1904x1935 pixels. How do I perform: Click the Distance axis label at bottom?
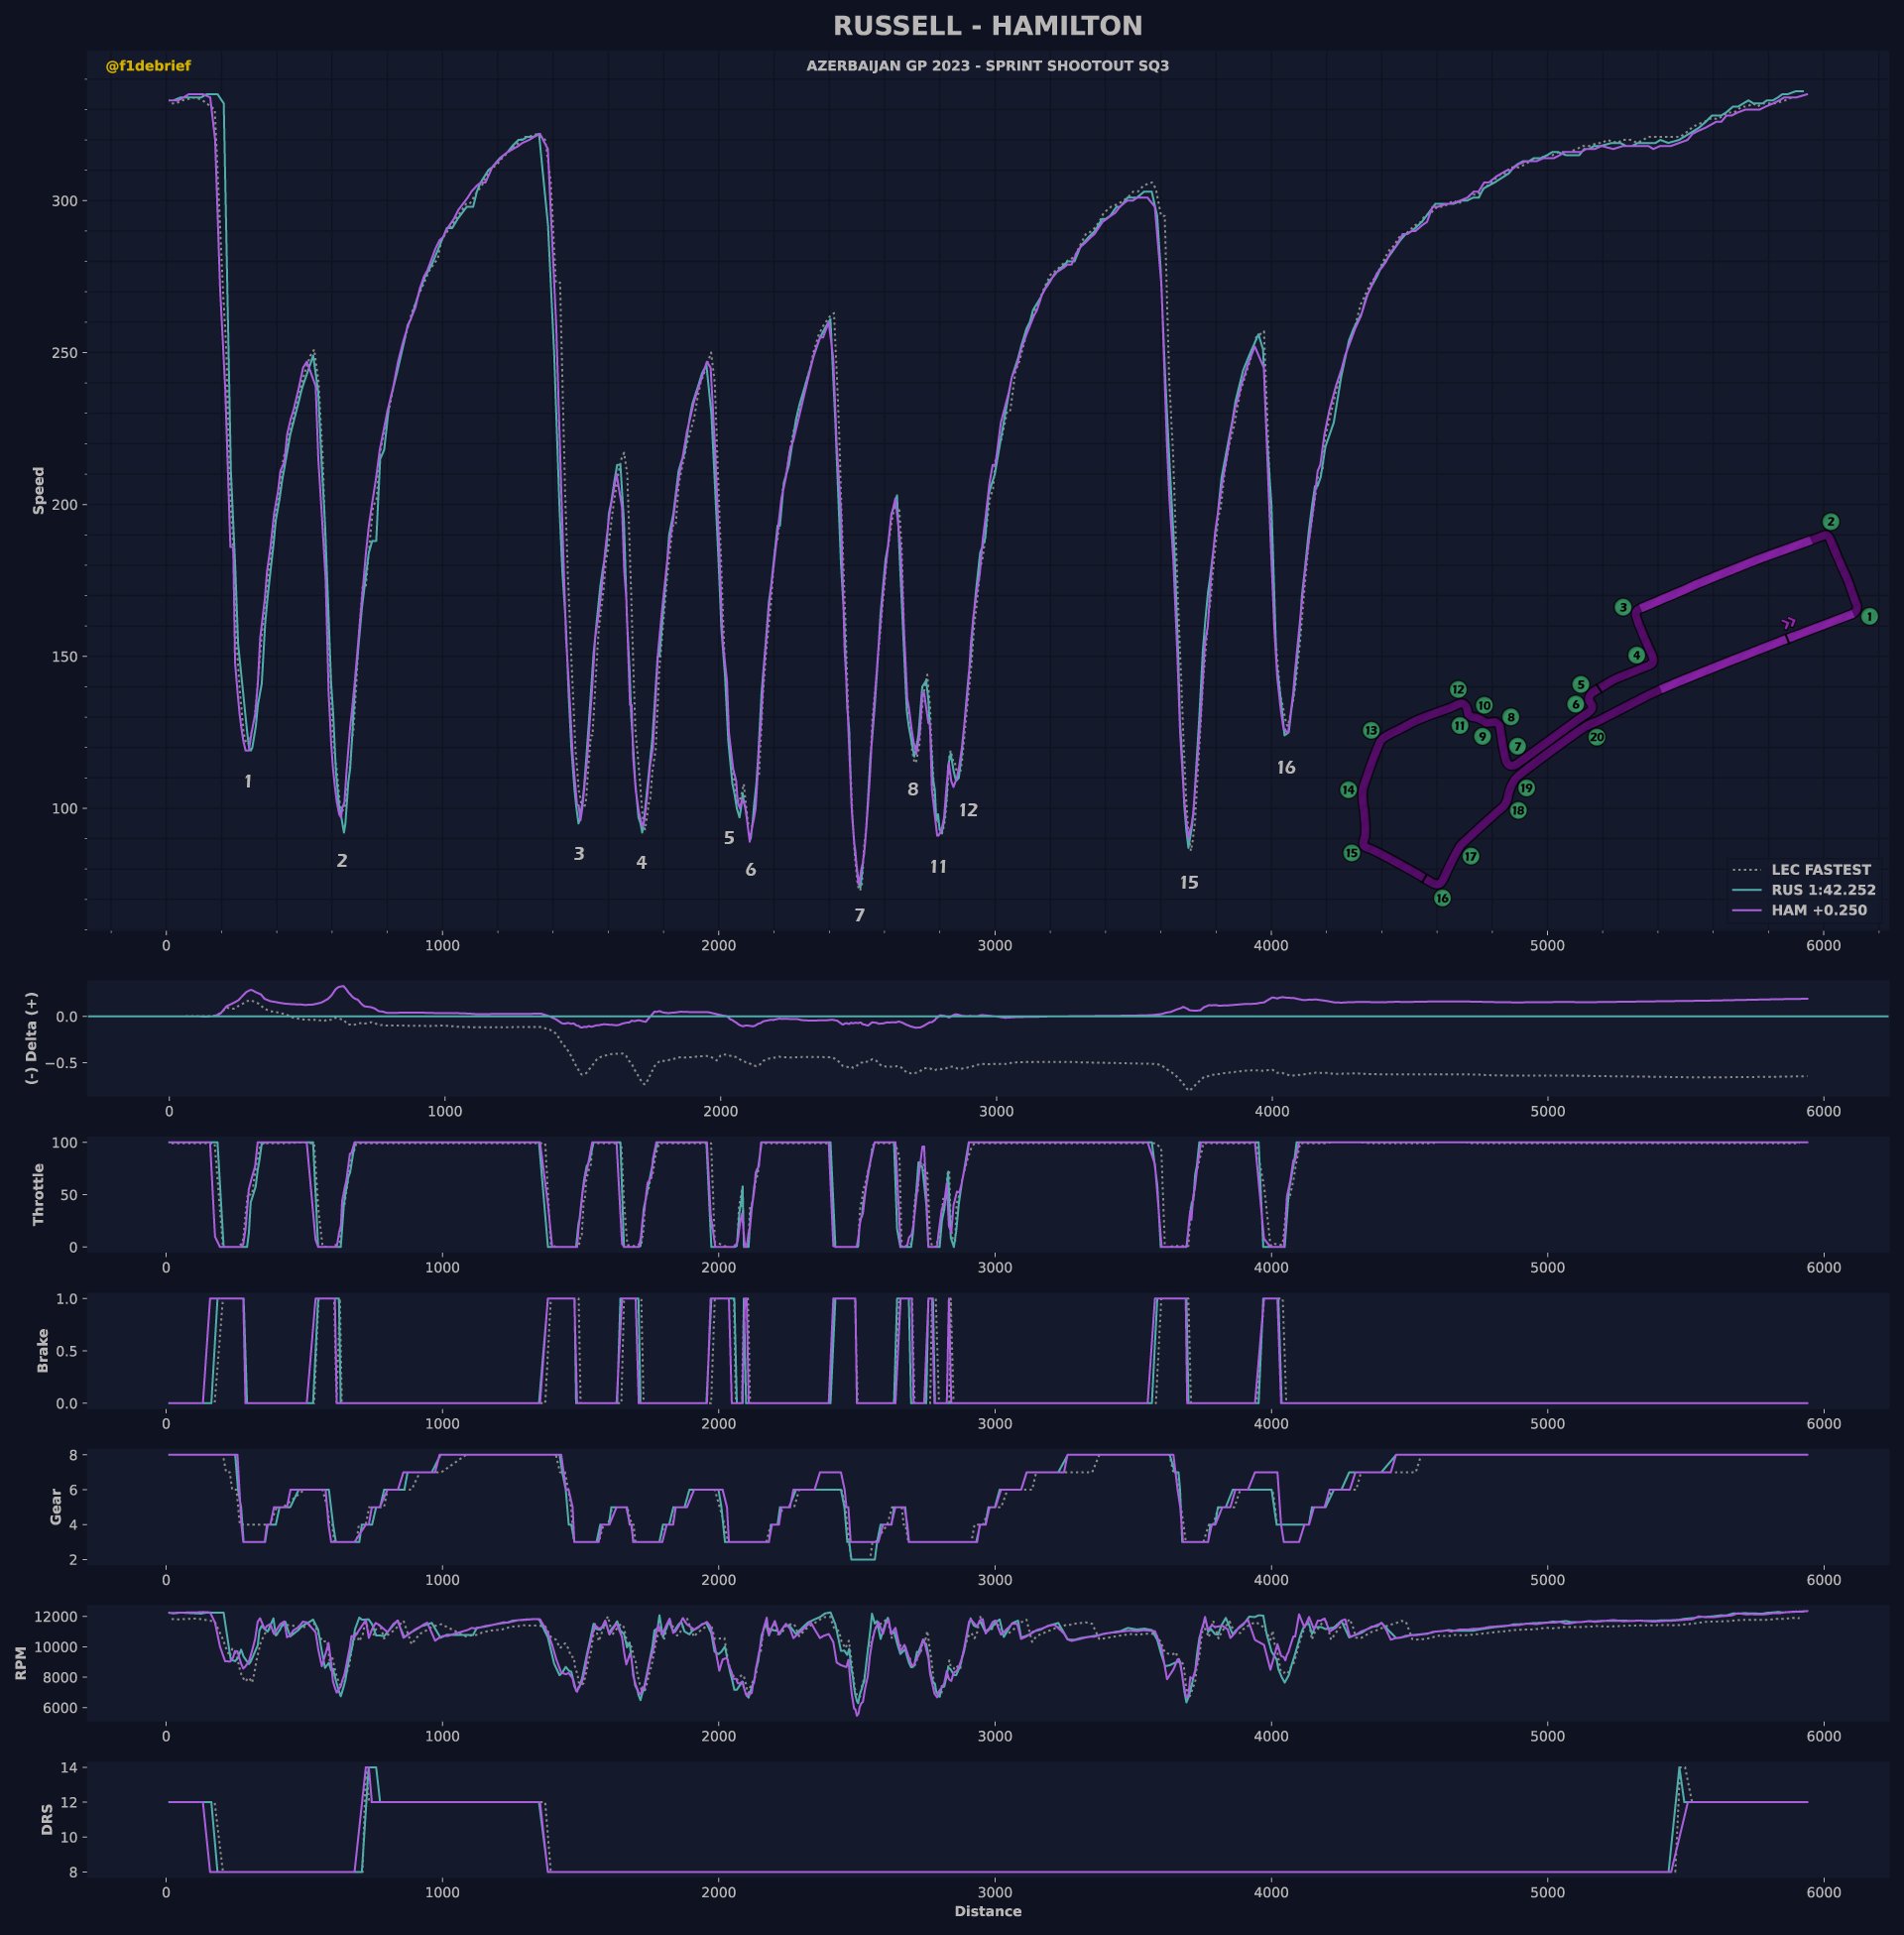987,1911
